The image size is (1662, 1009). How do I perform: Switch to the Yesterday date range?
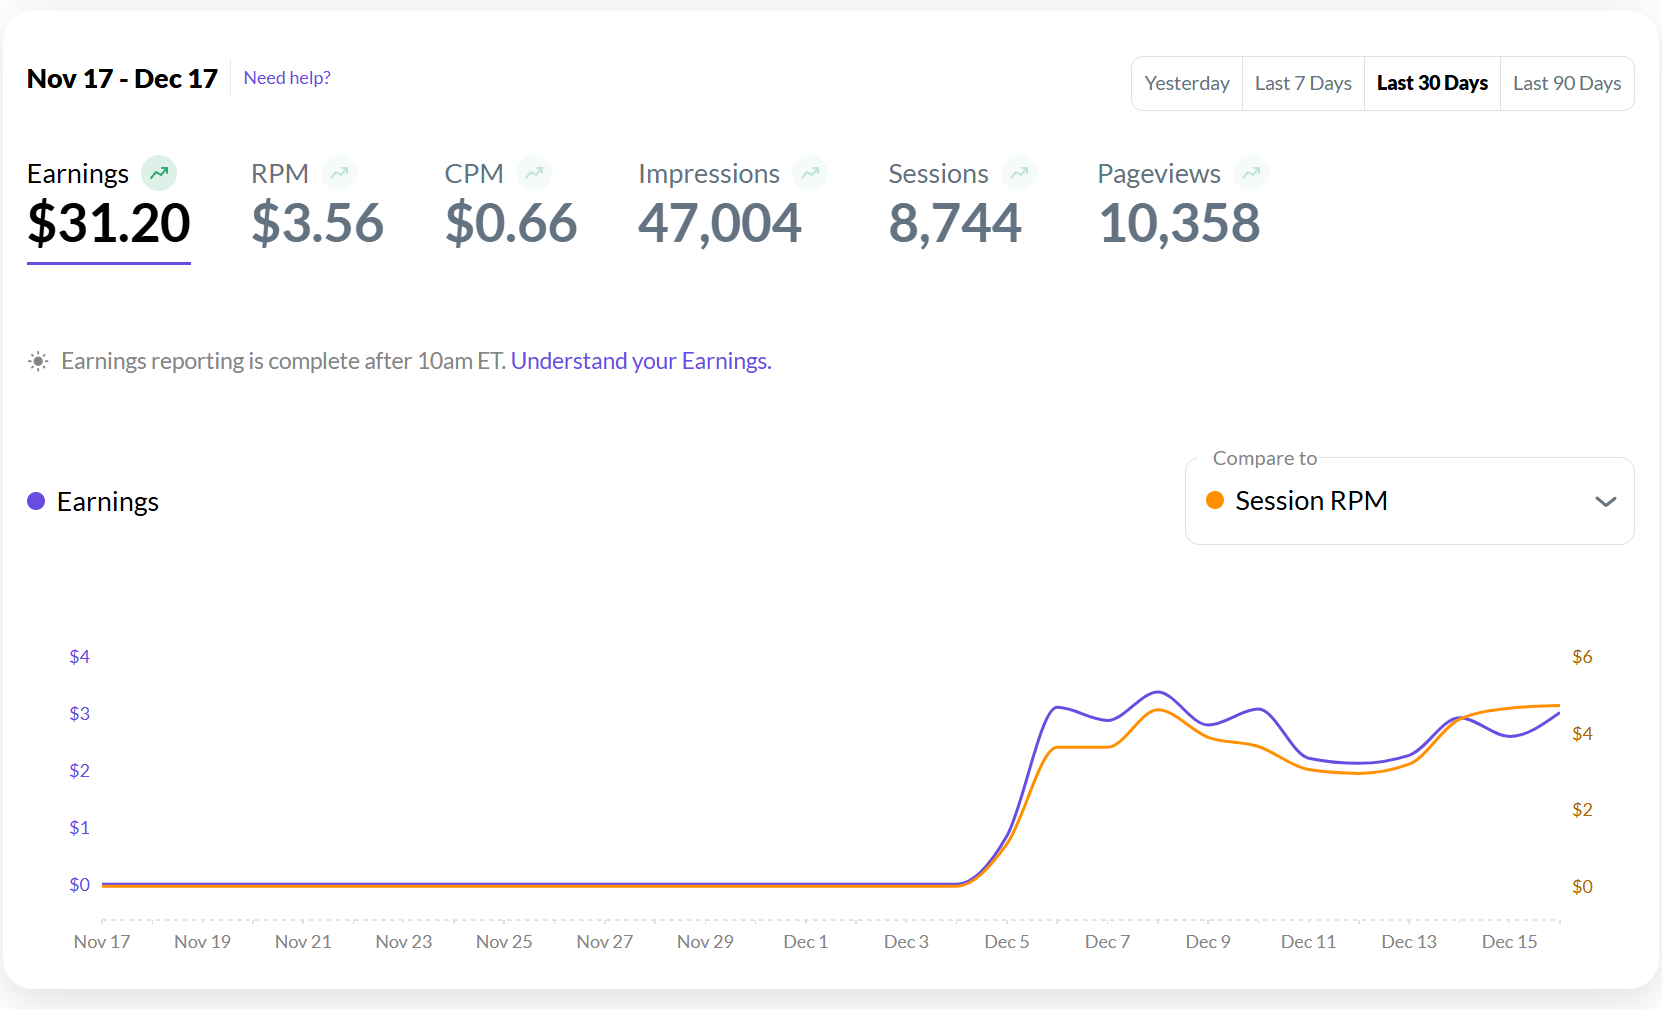1186,83
